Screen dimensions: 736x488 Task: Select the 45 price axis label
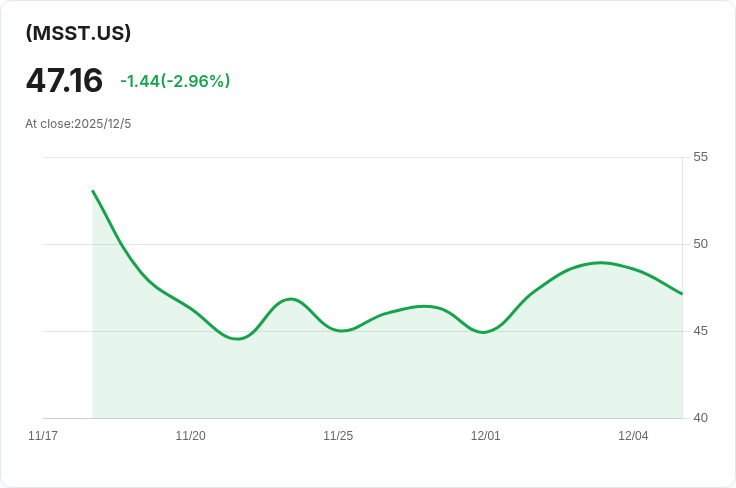pyautogui.click(x=700, y=331)
